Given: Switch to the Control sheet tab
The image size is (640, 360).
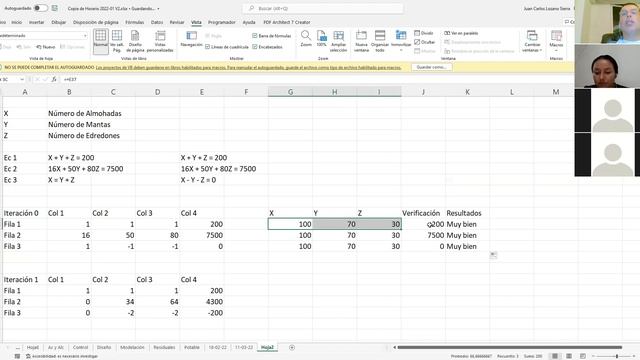Looking at the screenshot, I should 80,347.
